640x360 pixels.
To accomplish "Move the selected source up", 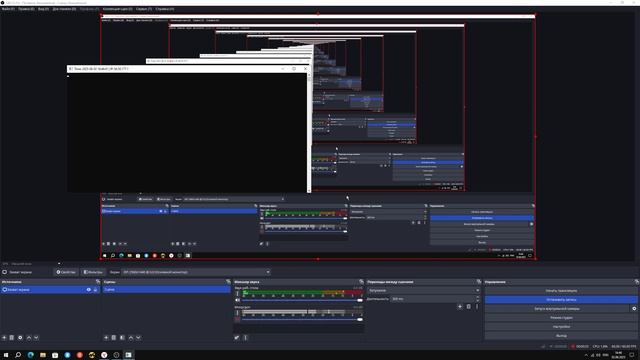I will coord(29,338).
